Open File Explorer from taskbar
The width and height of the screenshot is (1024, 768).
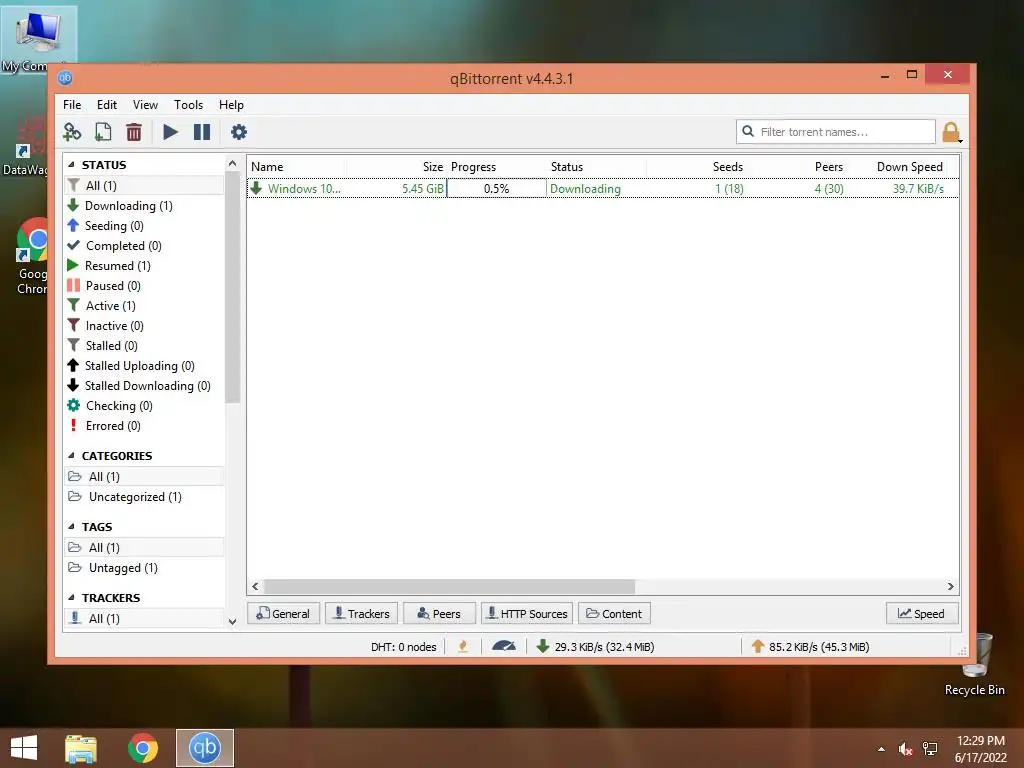point(81,748)
